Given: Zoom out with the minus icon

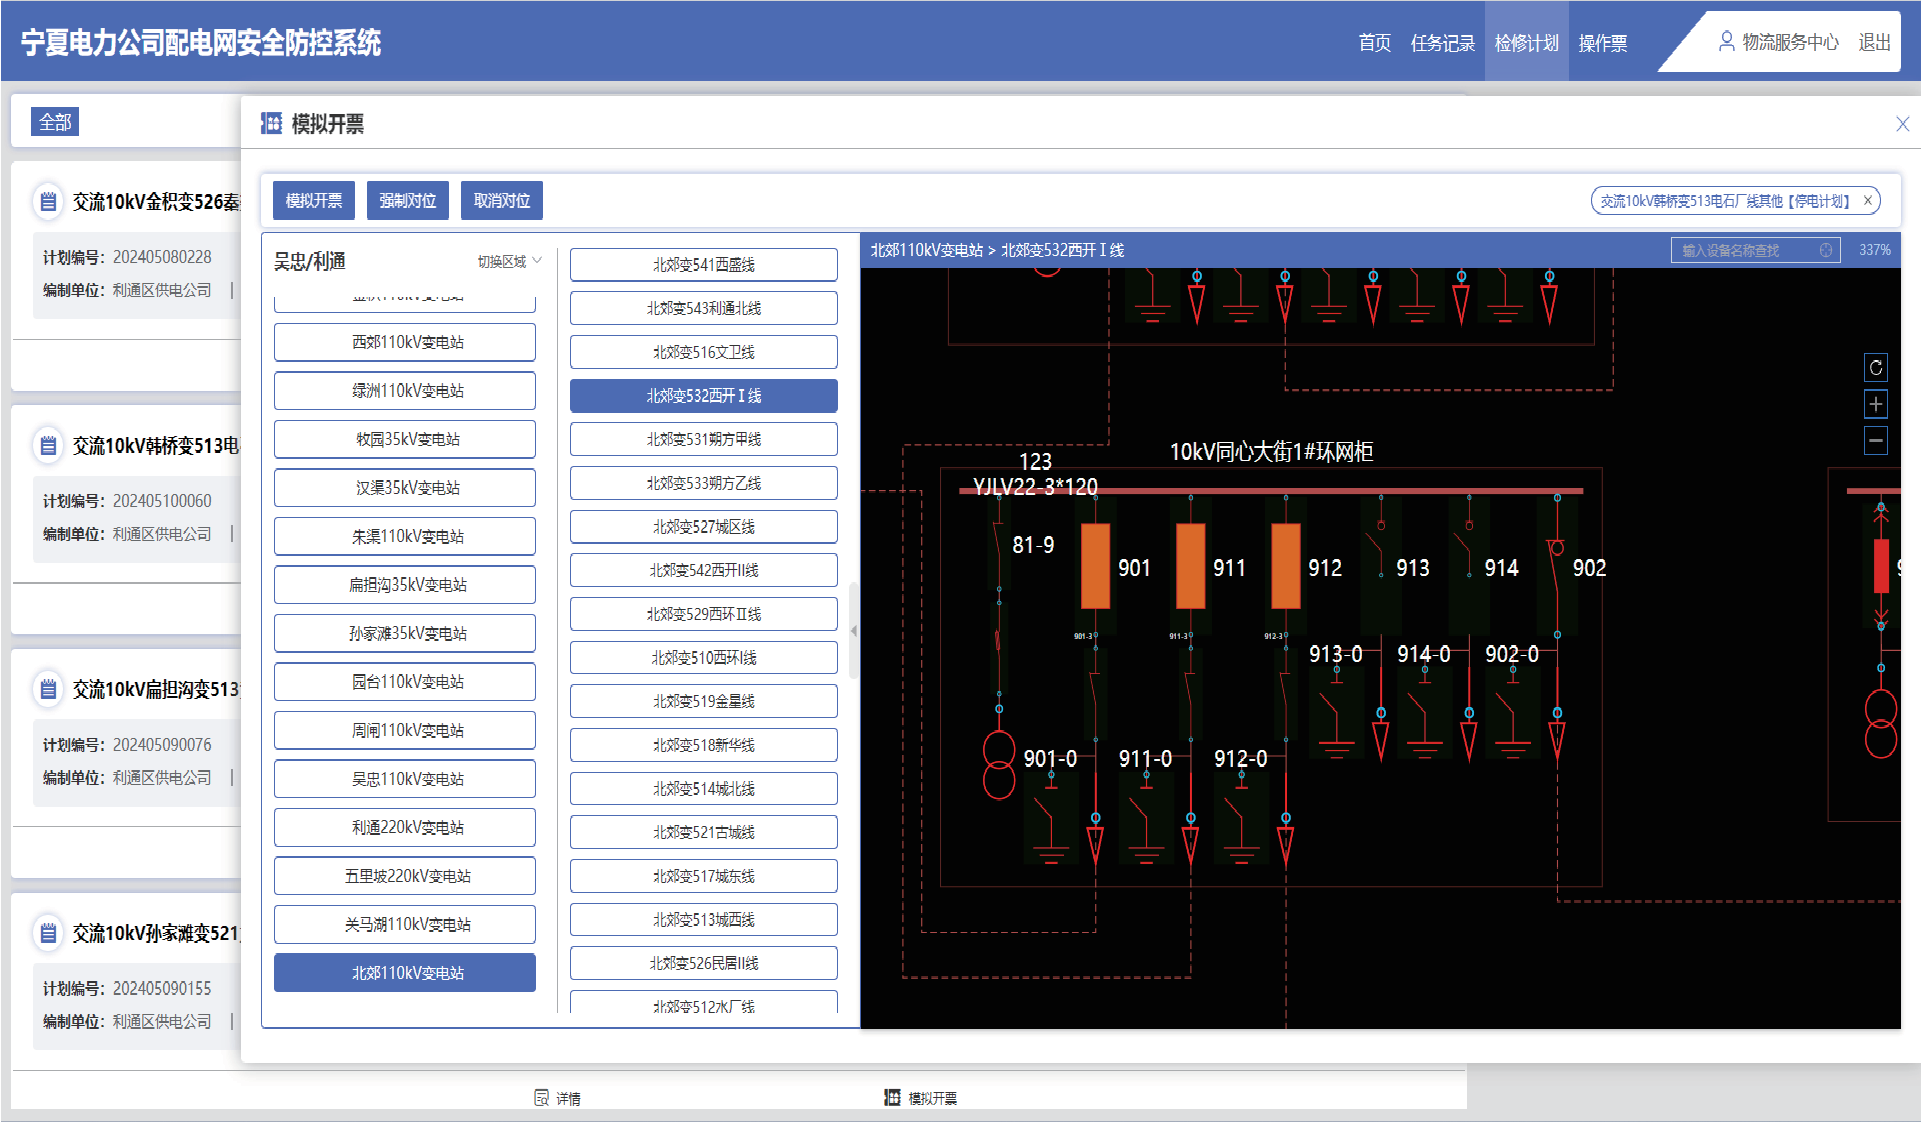Looking at the screenshot, I should click(1876, 441).
